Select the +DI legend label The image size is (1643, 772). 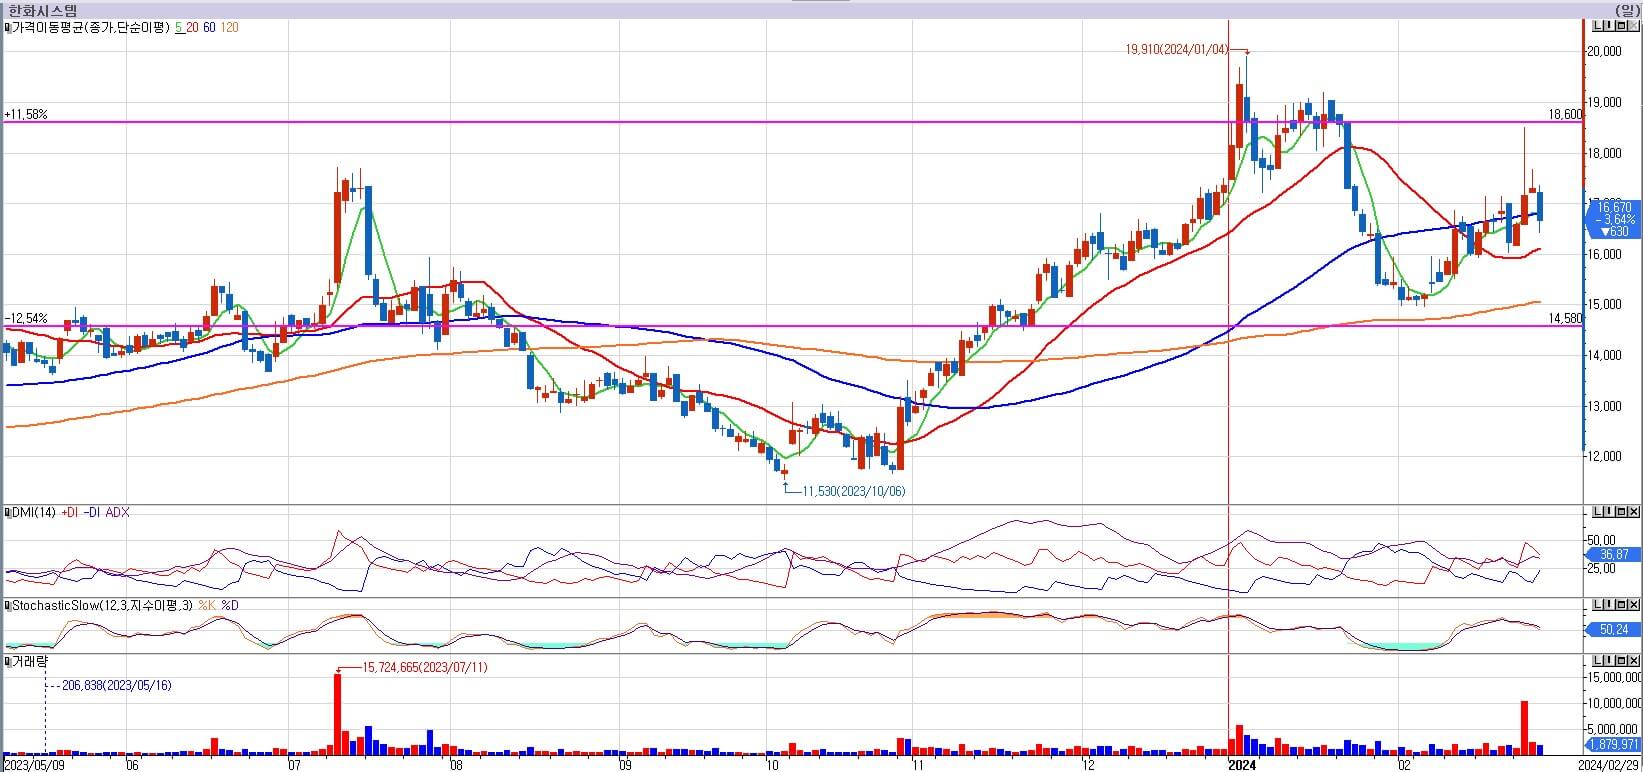tap(69, 512)
